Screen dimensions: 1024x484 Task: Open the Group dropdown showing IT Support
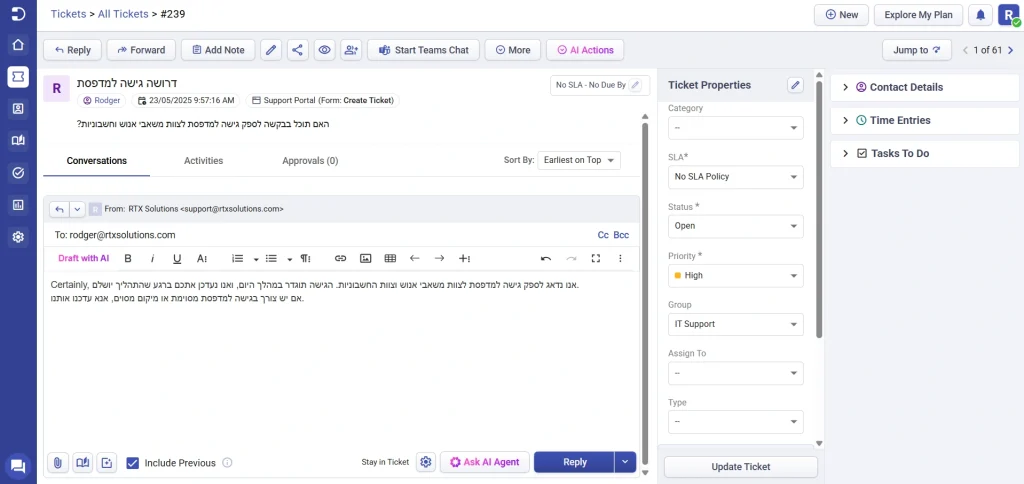(735, 324)
